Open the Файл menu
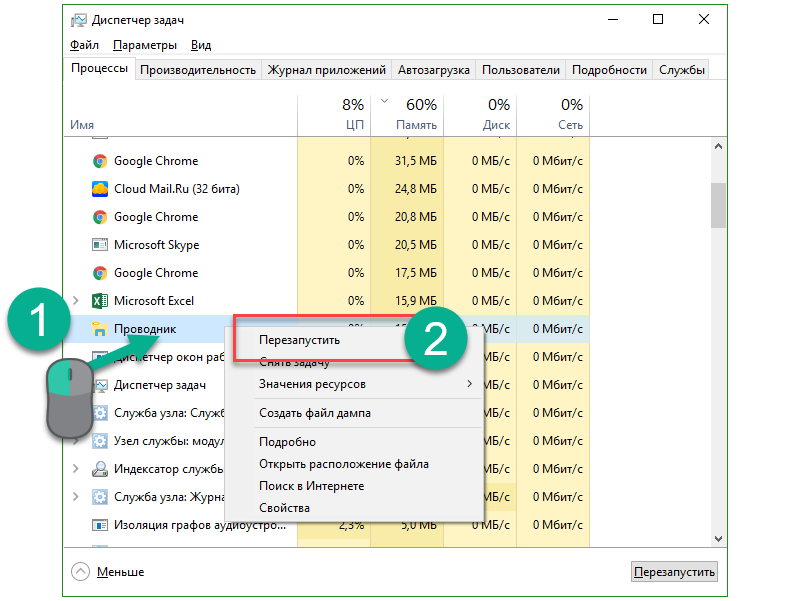 (x=84, y=45)
